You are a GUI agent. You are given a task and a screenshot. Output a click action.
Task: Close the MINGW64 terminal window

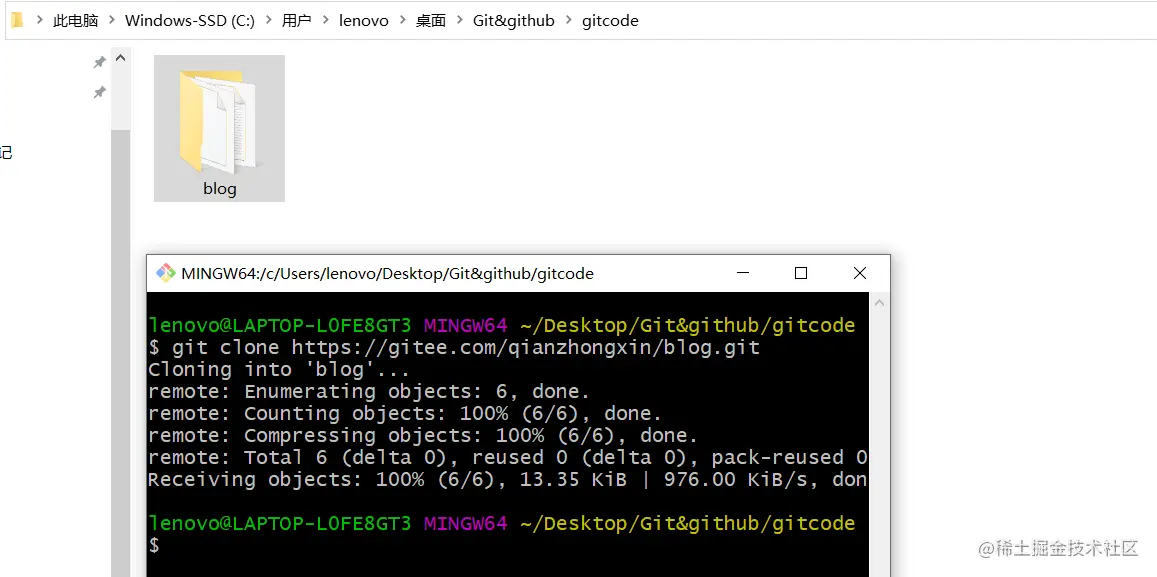coord(860,273)
